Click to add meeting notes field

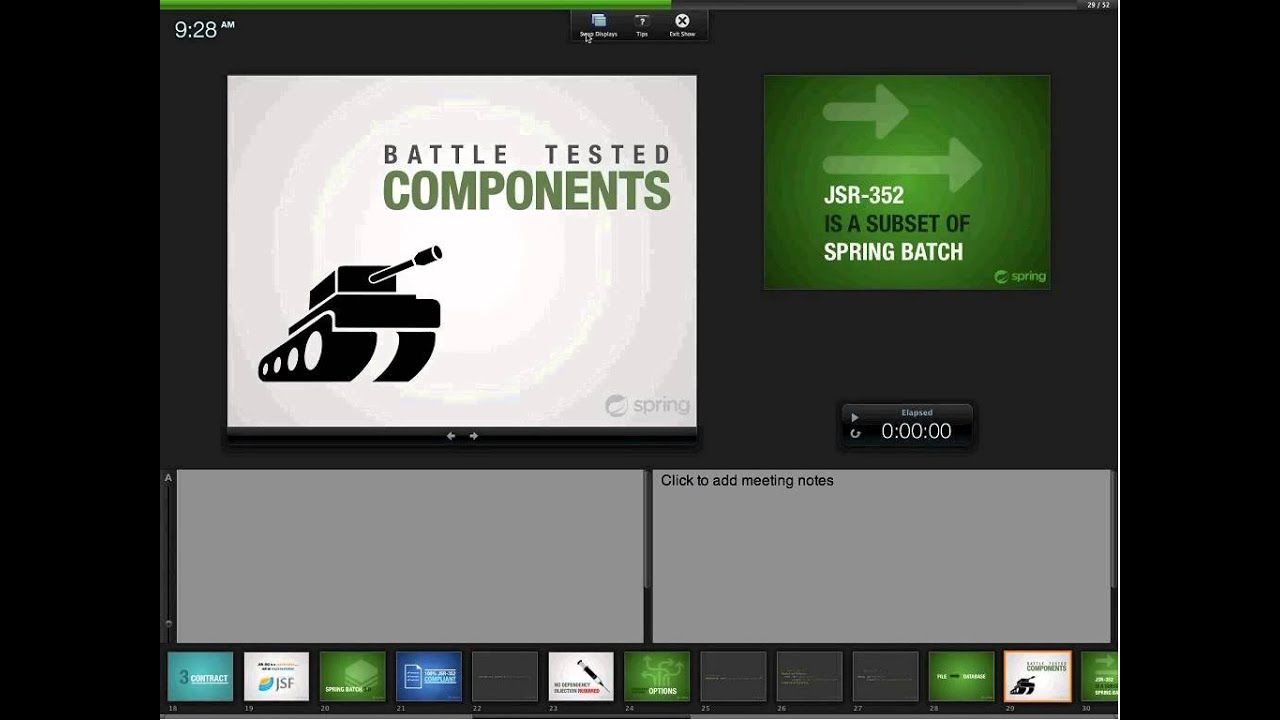pos(881,556)
